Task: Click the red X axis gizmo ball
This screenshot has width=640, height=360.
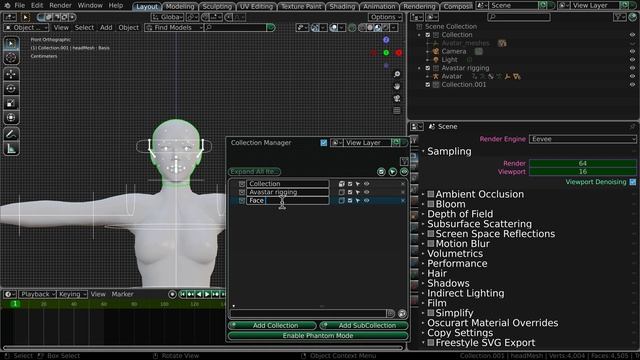Action: click(399, 53)
